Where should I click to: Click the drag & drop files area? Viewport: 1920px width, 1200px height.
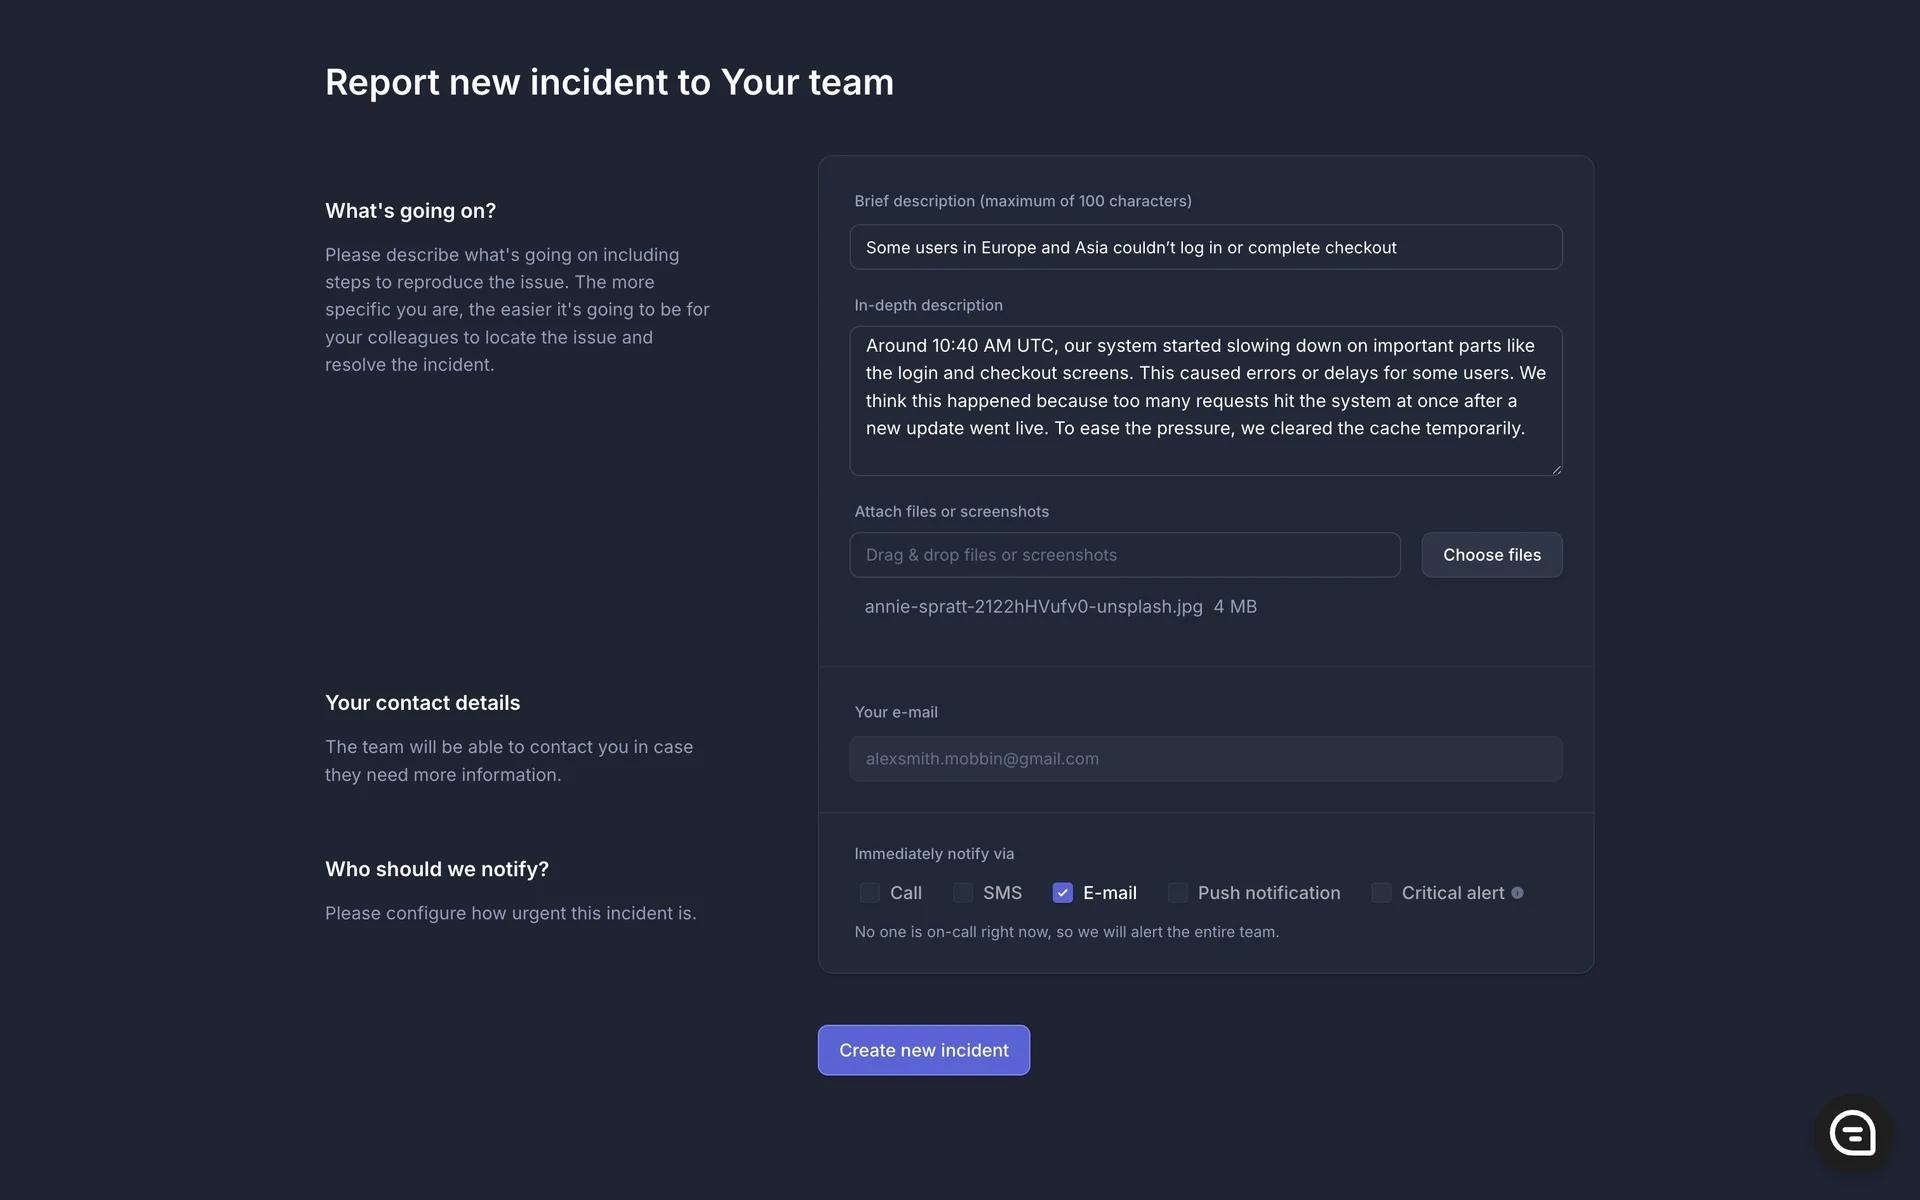pos(1124,555)
